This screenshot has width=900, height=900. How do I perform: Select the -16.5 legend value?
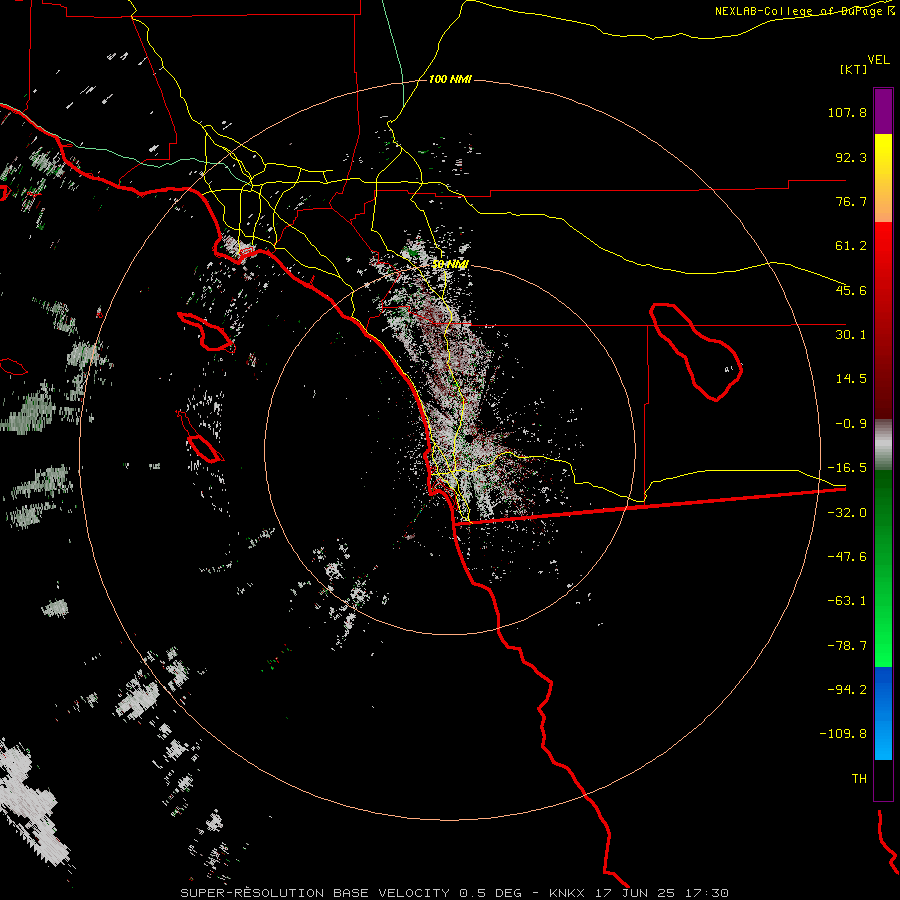tap(847, 468)
